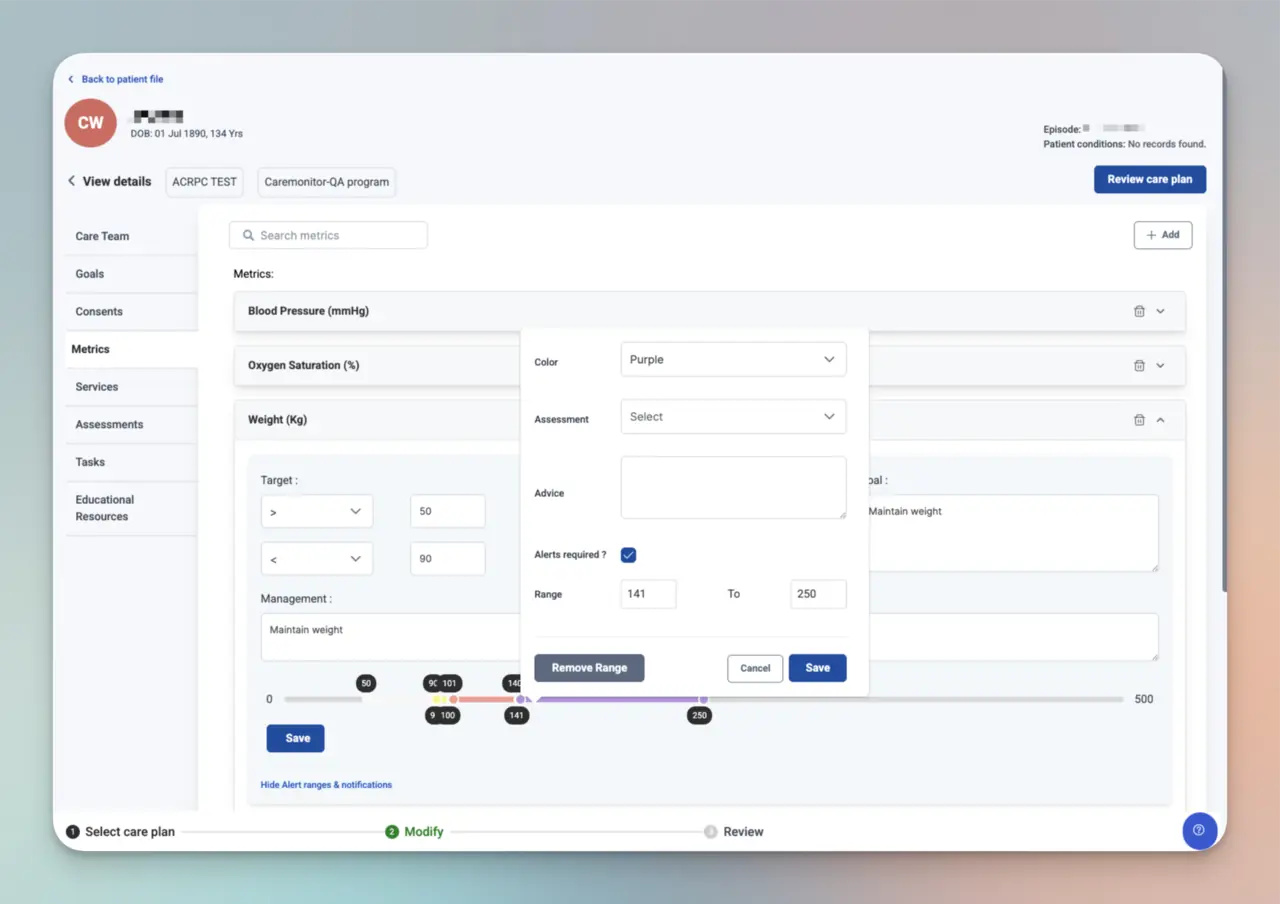Image resolution: width=1280 pixels, height=904 pixels.
Task: Click the Advice text area
Action: click(733, 488)
